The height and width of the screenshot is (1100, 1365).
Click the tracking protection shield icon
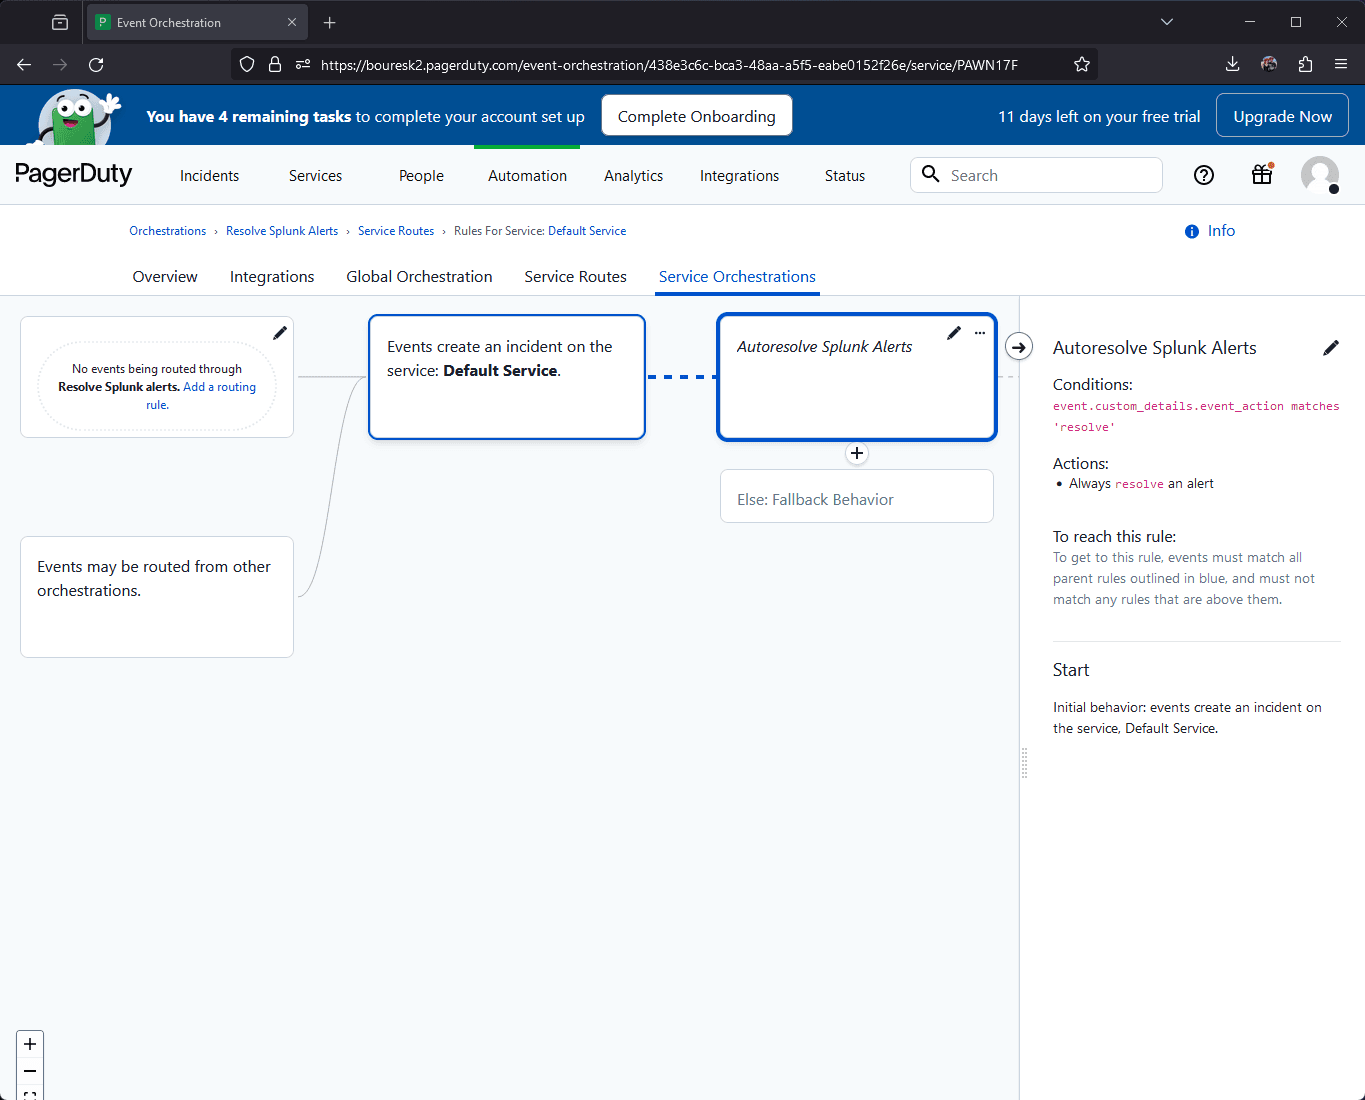[247, 64]
